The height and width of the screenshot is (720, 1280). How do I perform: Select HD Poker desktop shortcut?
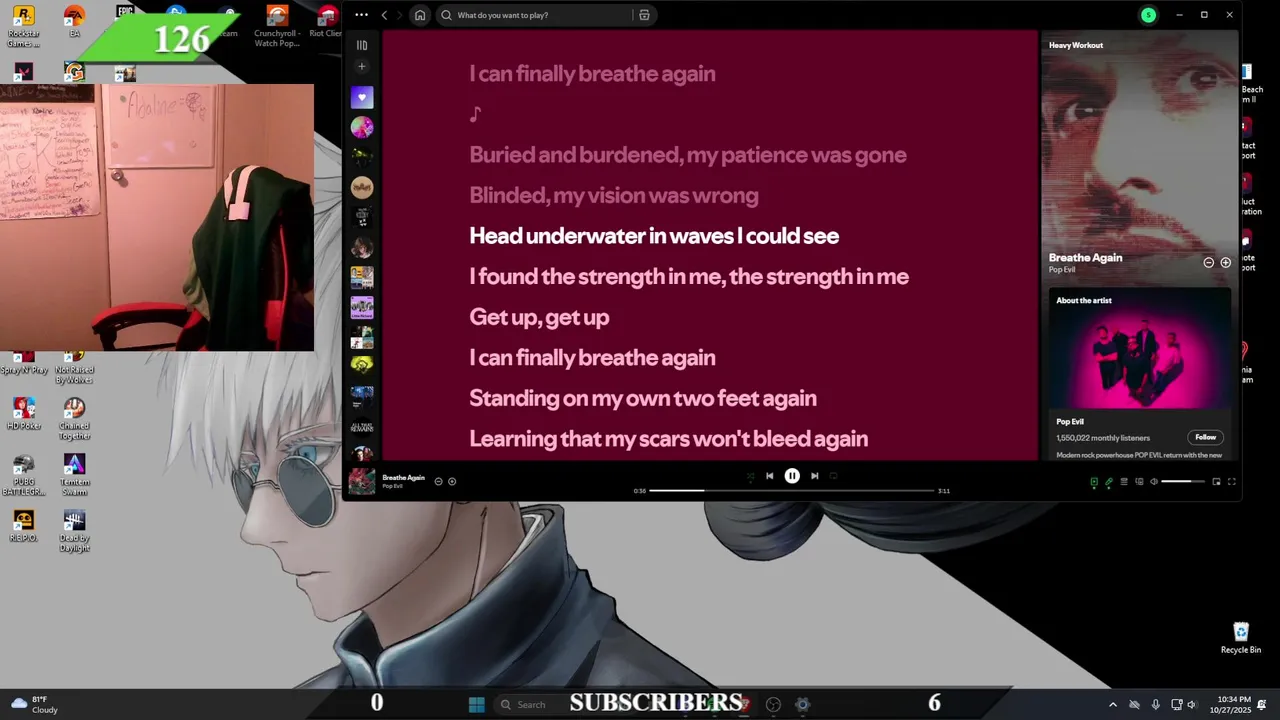coord(23,414)
